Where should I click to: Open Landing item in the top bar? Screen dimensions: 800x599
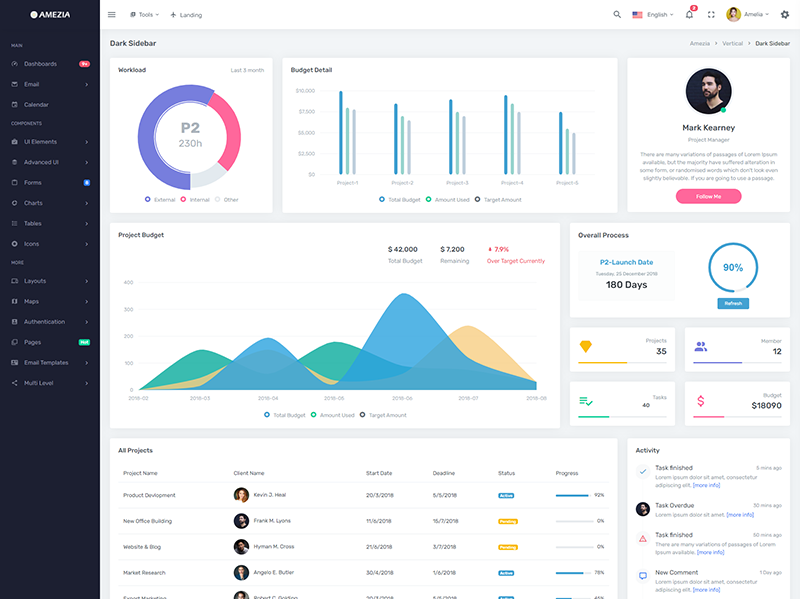point(186,15)
